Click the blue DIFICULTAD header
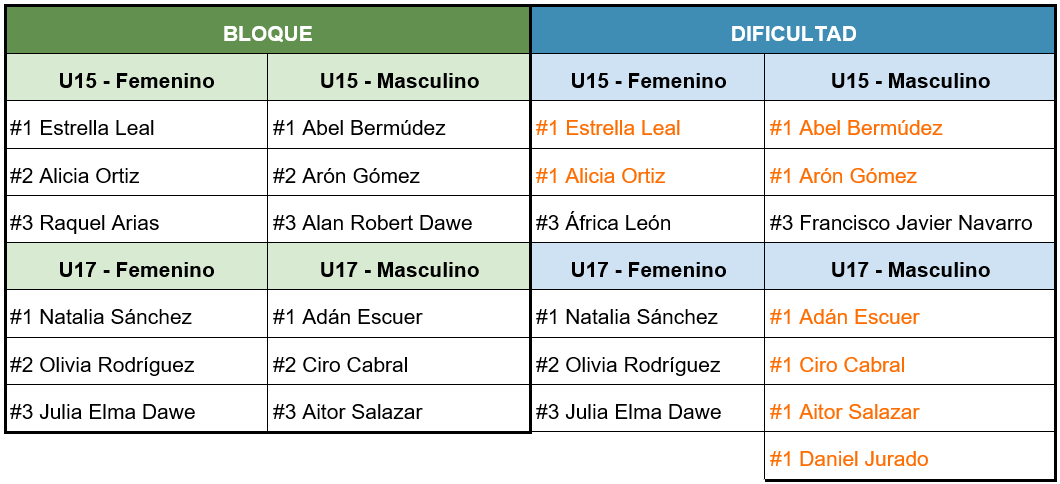Screen dimensions: 1060x484 [x=793, y=33]
